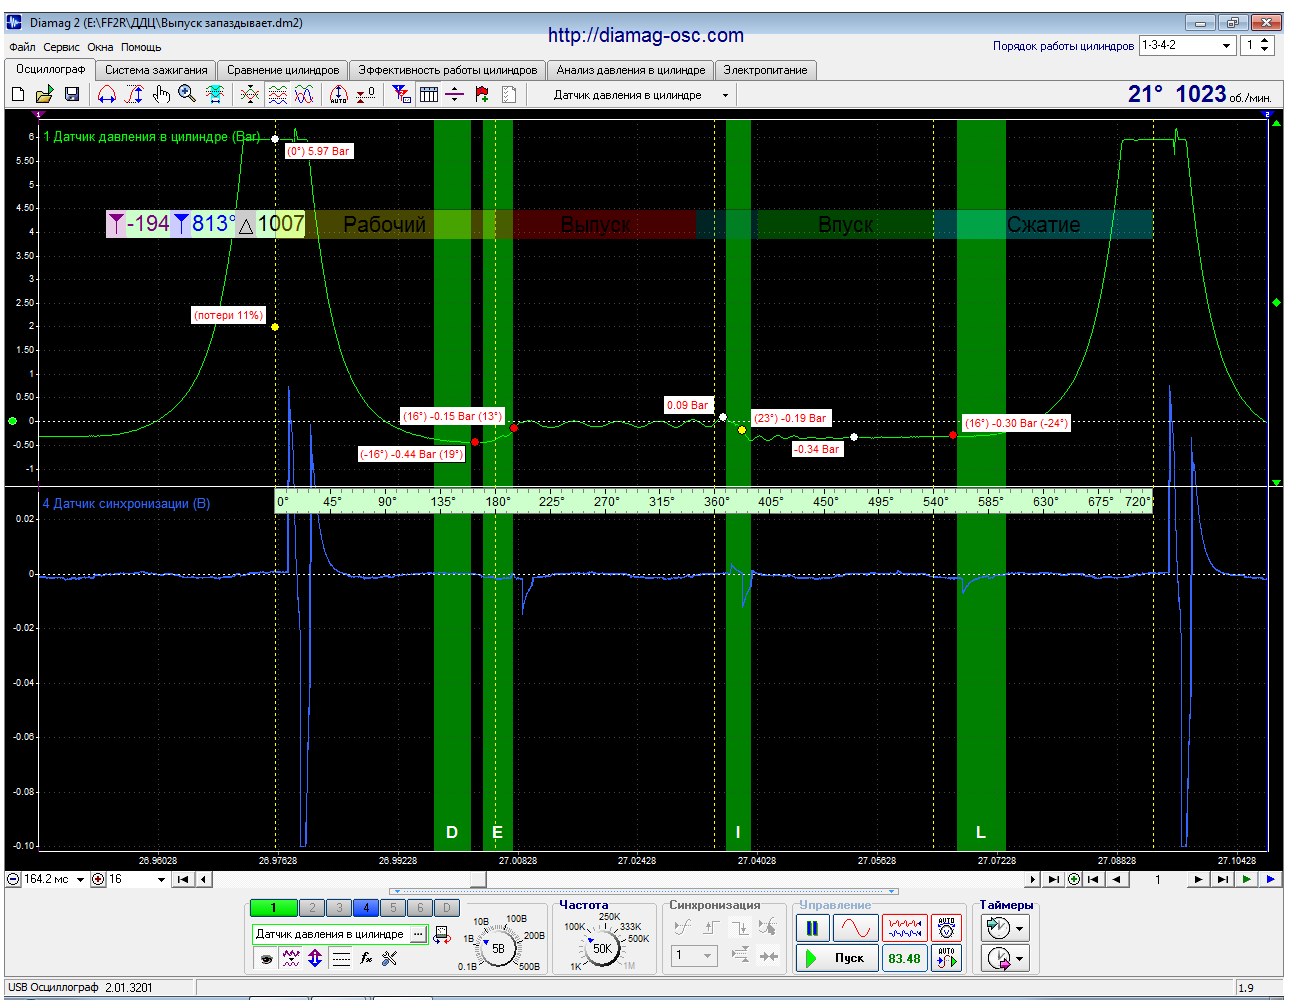1296x1000 pixels.
Task: Click the overlapping signals icon
Action: coord(250,94)
